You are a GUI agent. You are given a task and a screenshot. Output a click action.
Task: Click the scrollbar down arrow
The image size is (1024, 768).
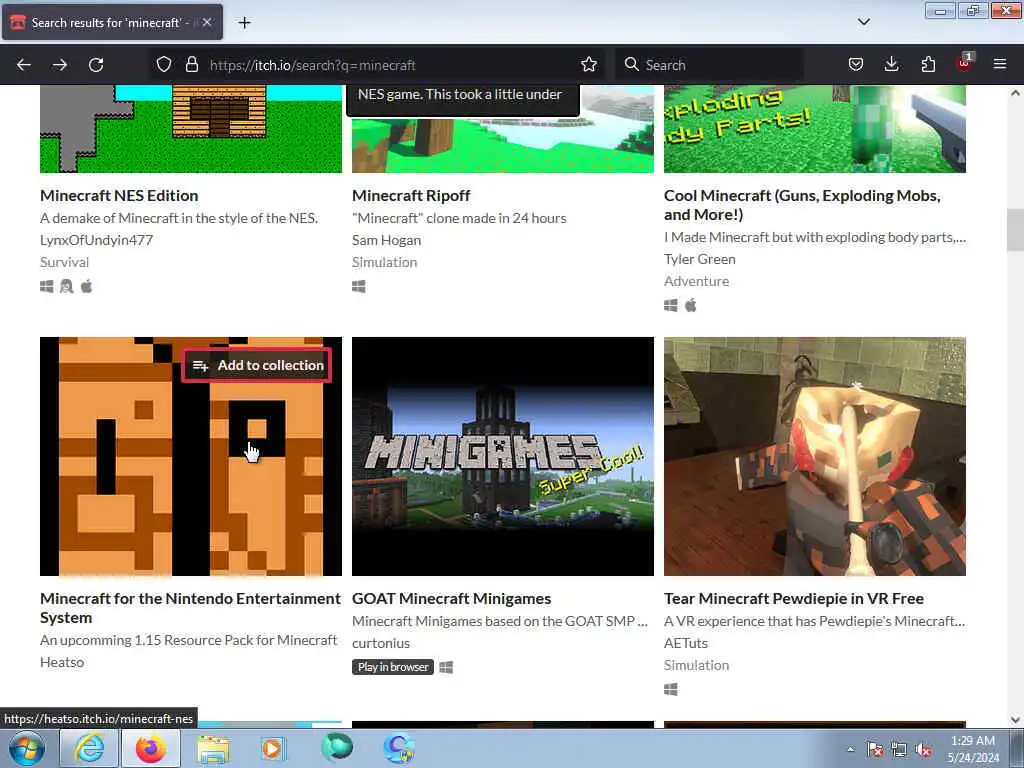(x=1015, y=720)
